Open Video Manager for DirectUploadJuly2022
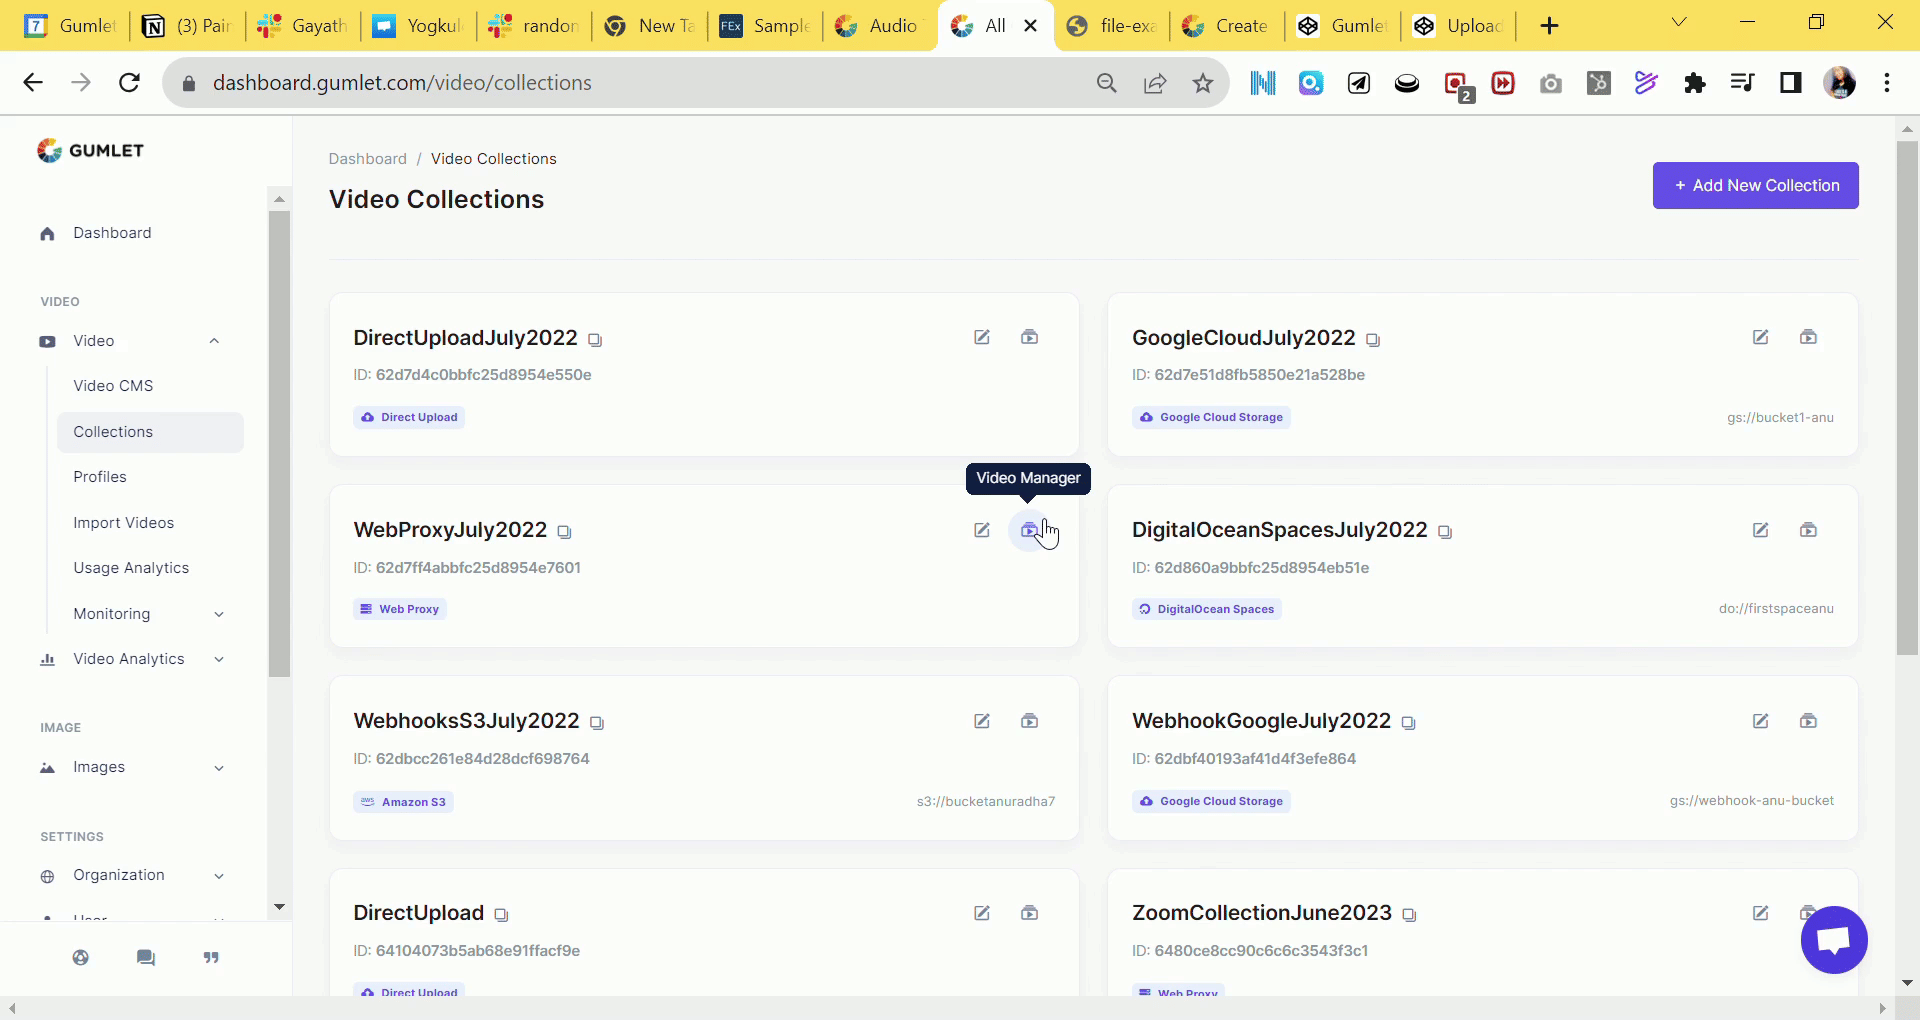 1029,337
